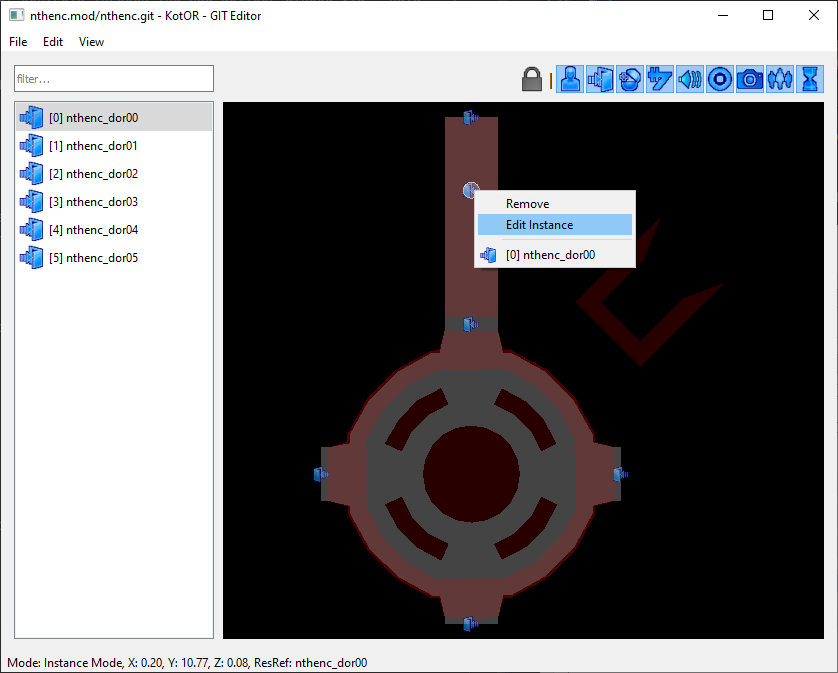Choose Remove from the context menu

pos(555,204)
